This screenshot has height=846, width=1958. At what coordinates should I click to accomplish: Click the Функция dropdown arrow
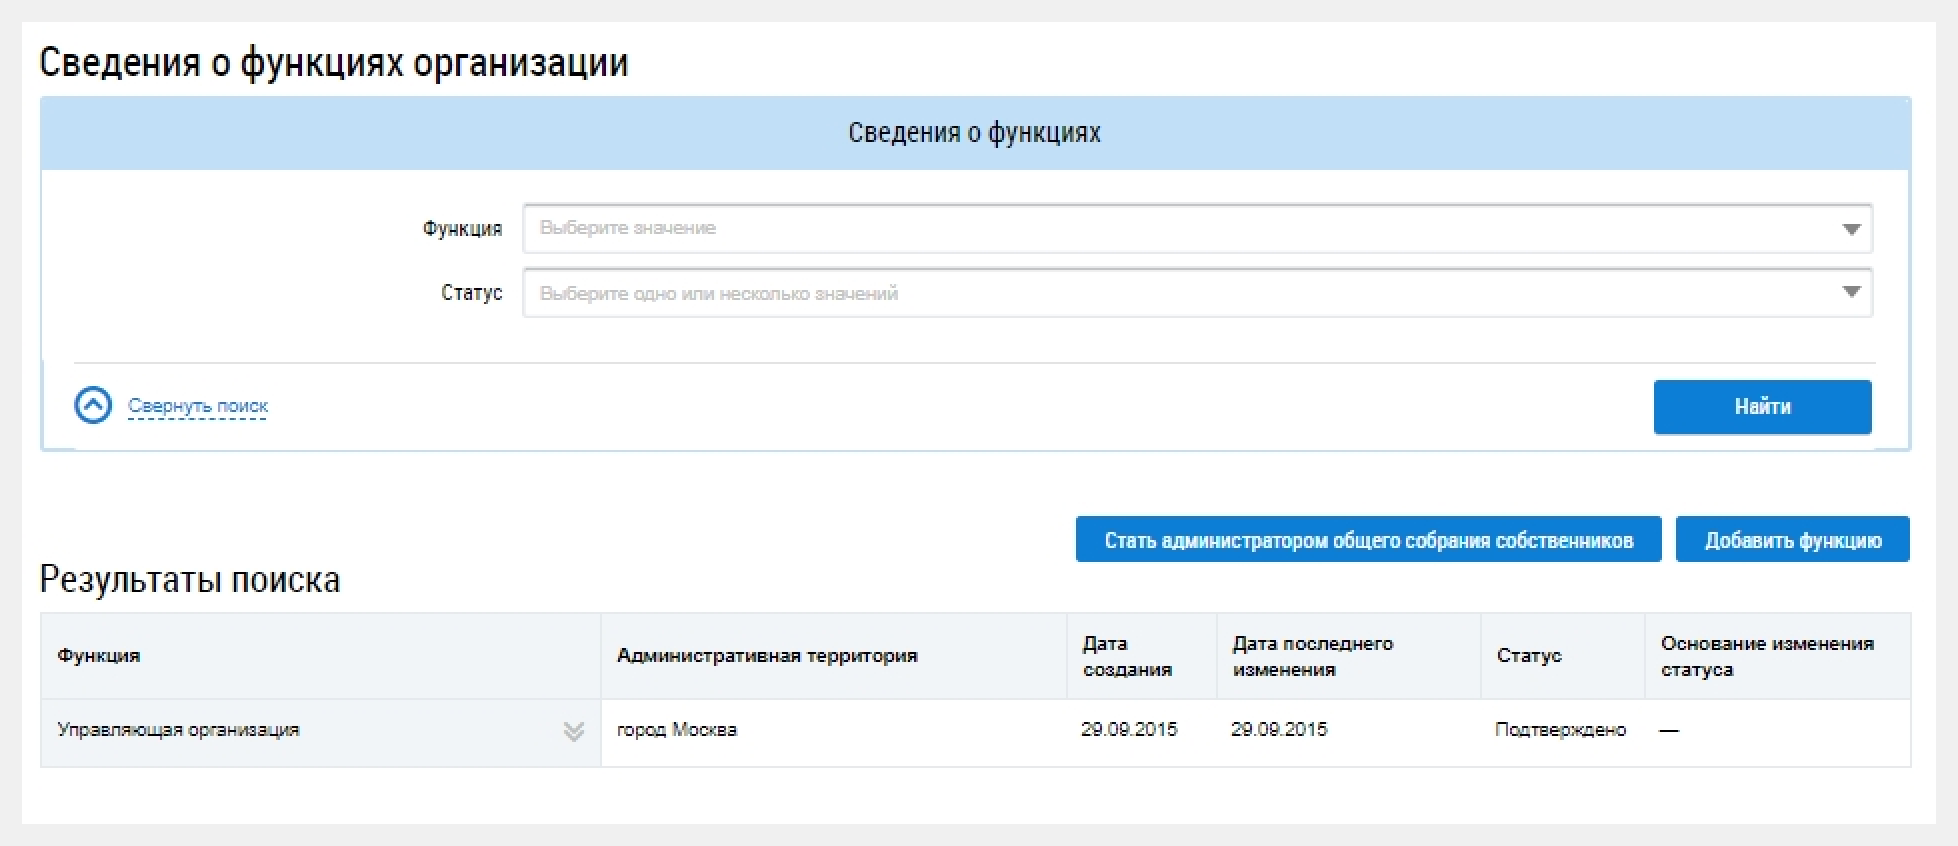(1851, 229)
